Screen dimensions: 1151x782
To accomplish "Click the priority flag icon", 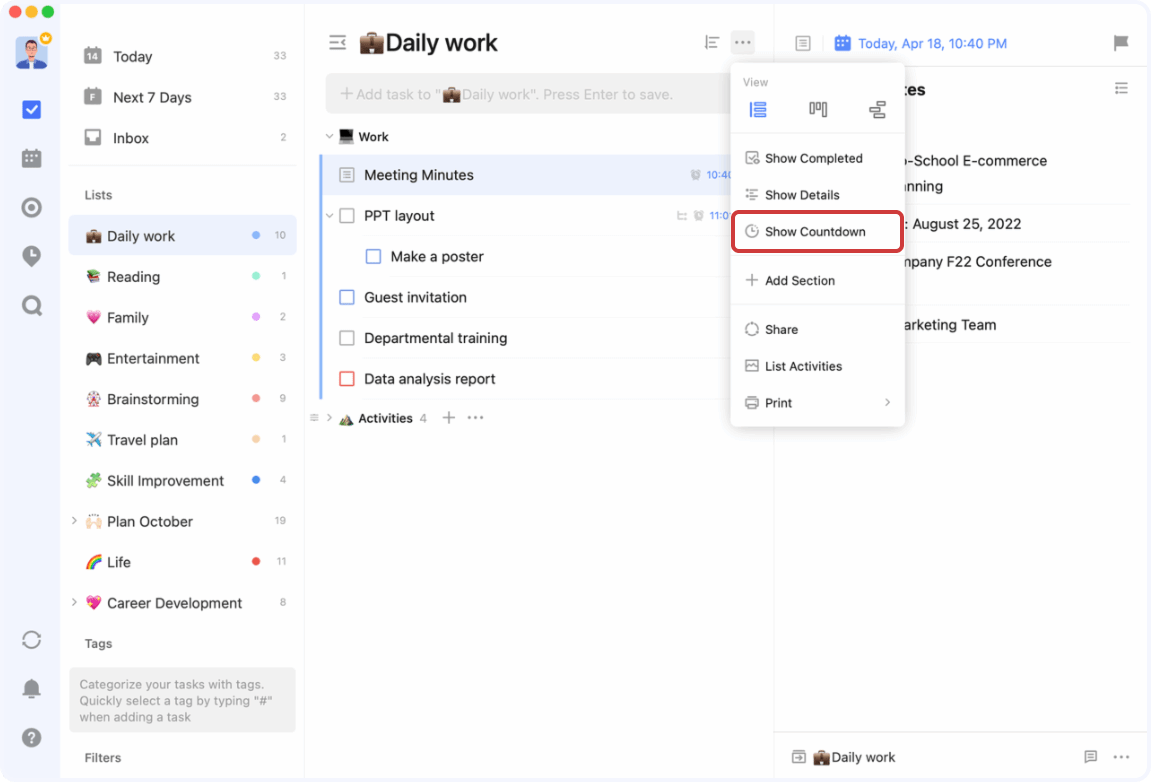I will (x=1121, y=43).
